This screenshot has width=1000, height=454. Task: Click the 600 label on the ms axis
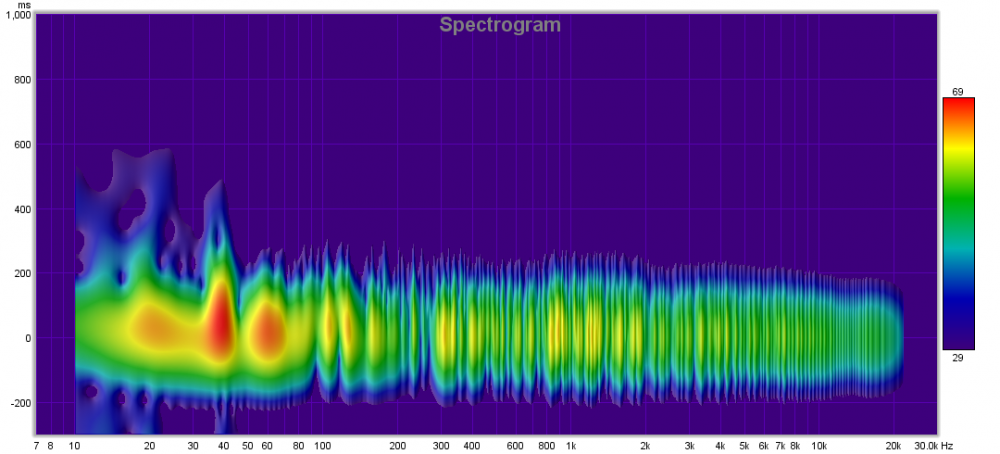(23, 145)
